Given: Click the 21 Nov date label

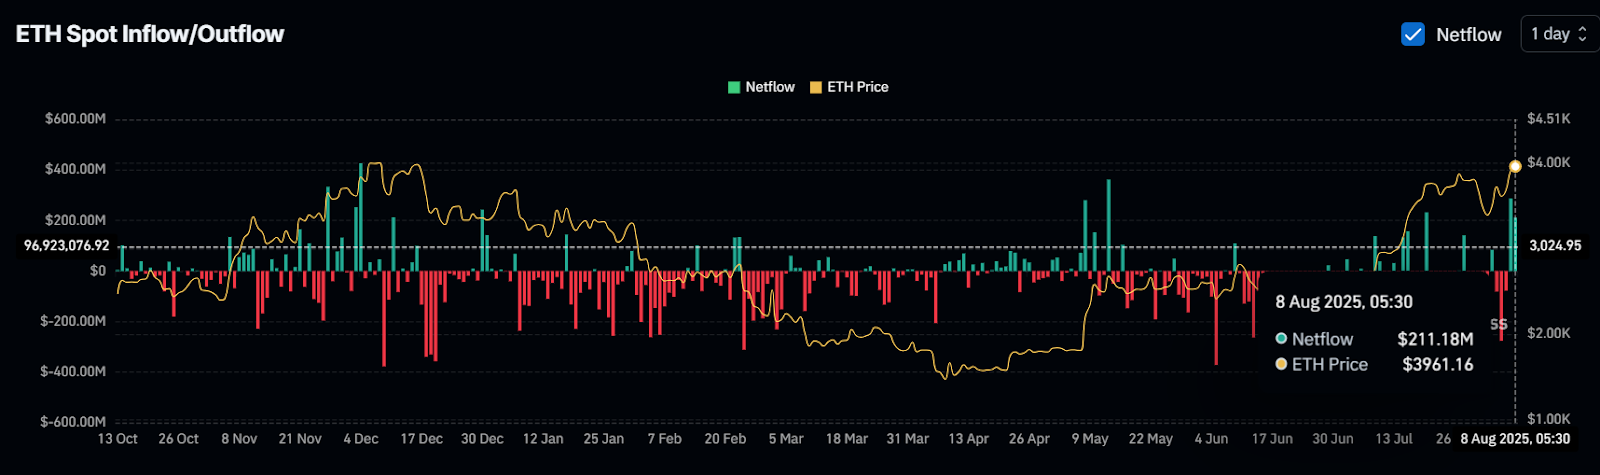Looking at the screenshot, I should point(300,439).
